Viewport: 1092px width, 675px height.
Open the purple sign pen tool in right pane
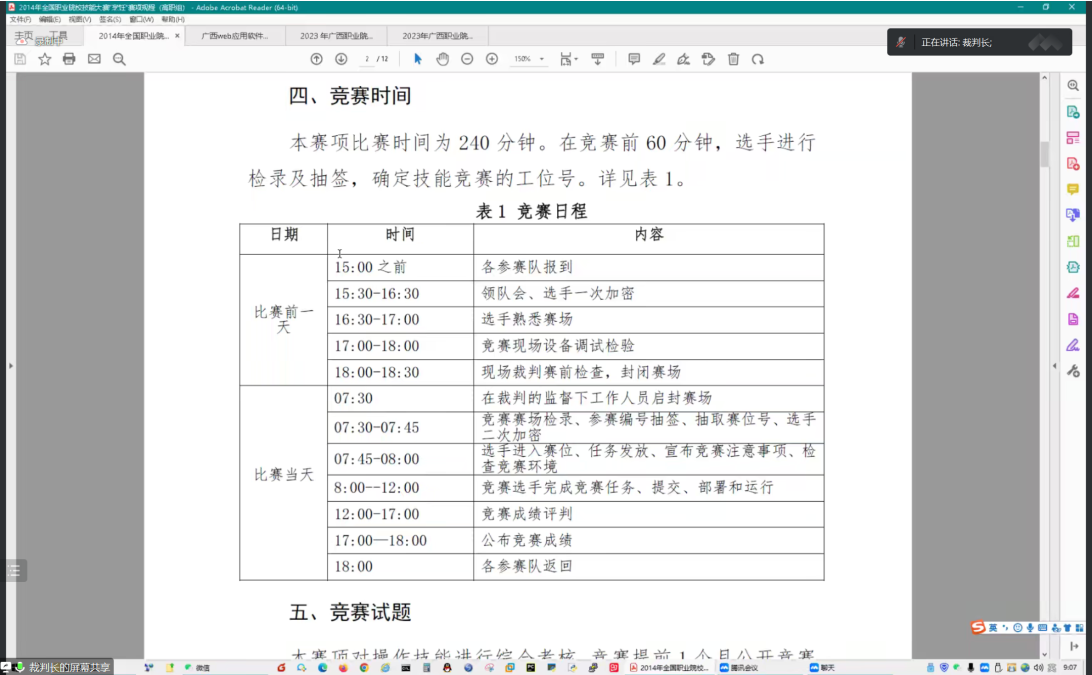point(1072,345)
